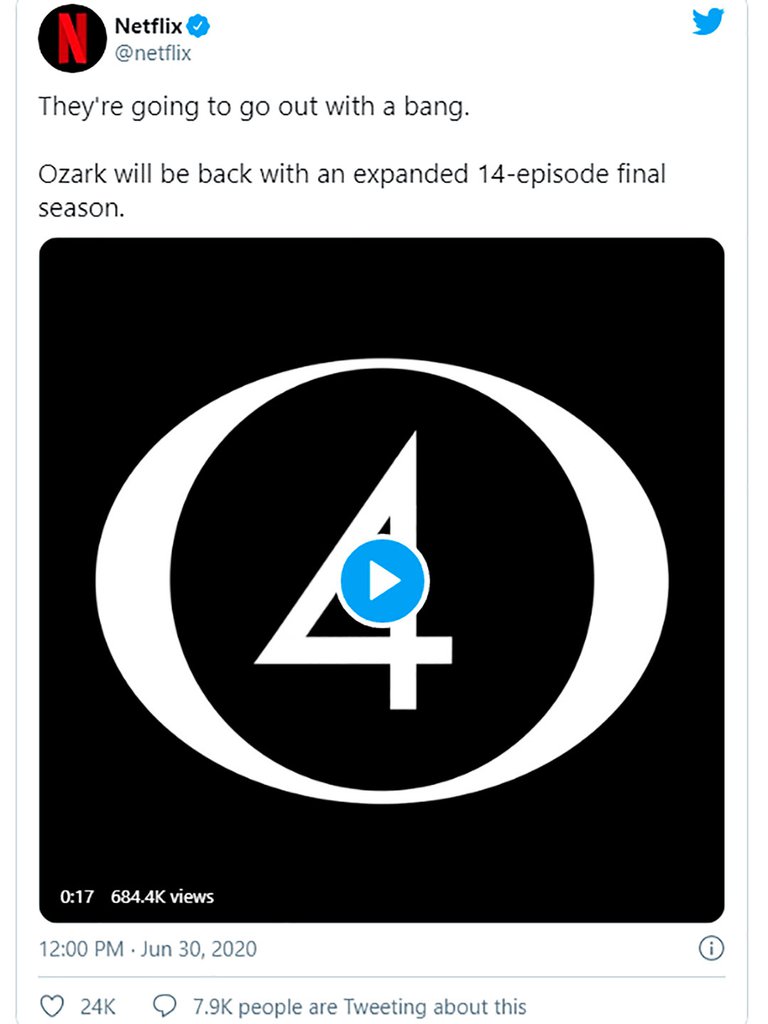The image size is (768, 1024).
Task: Click the "Ozark will be back" tweet sentence
Action: (x=351, y=173)
